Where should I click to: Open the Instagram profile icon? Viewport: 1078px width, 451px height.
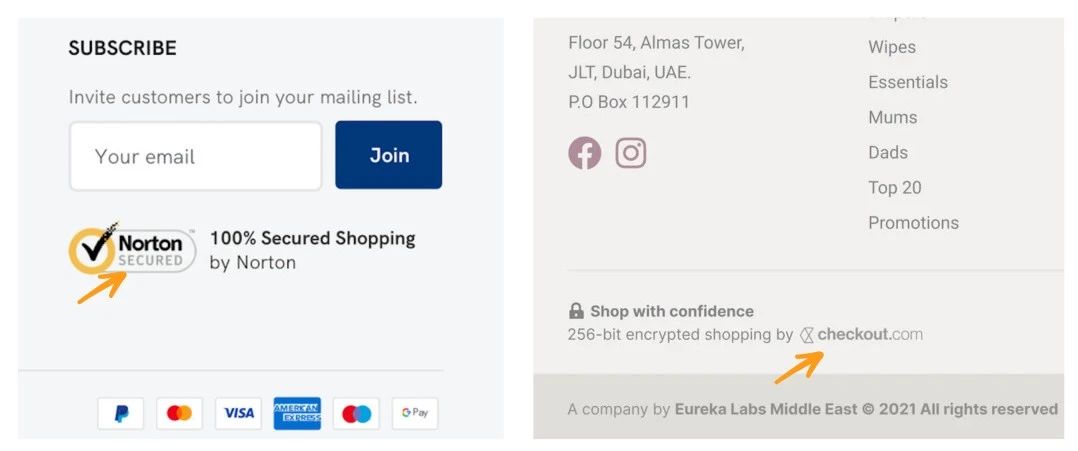tap(630, 153)
